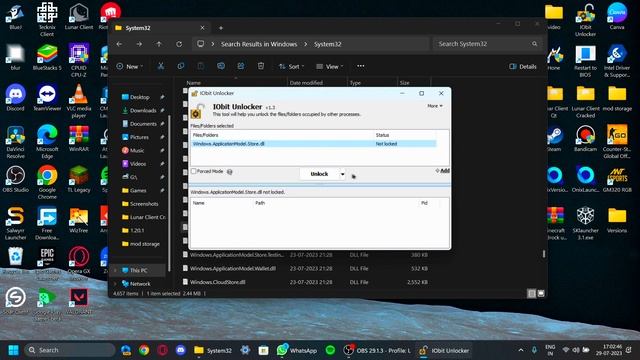Click the Copy icon in Explorer toolbar
640x360 pixels.
pyautogui.click(x=181, y=66)
